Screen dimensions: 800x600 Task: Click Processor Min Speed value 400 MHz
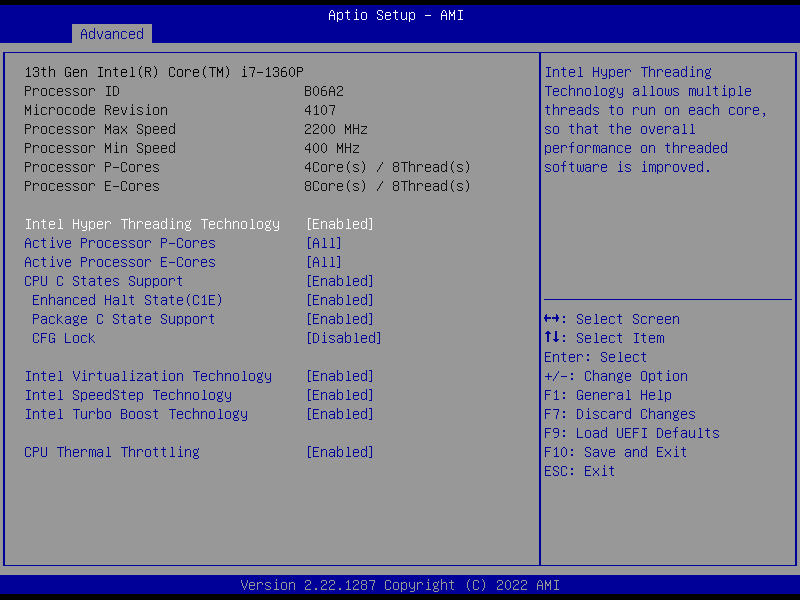pyautogui.click(x=332, y=148)
